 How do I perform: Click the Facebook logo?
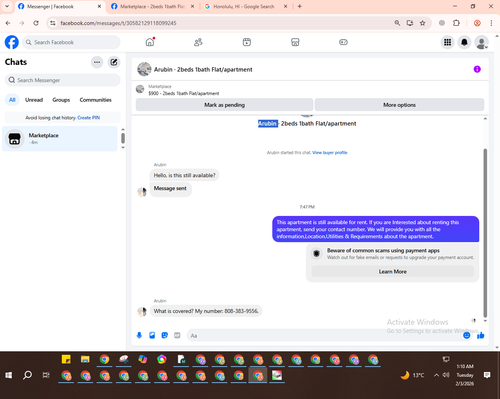click(x=12, y=42)
